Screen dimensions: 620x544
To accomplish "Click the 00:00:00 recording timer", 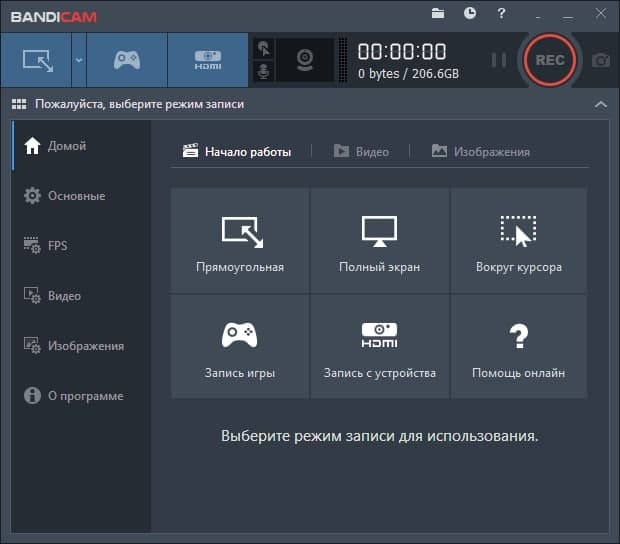I will coord(402,52).
